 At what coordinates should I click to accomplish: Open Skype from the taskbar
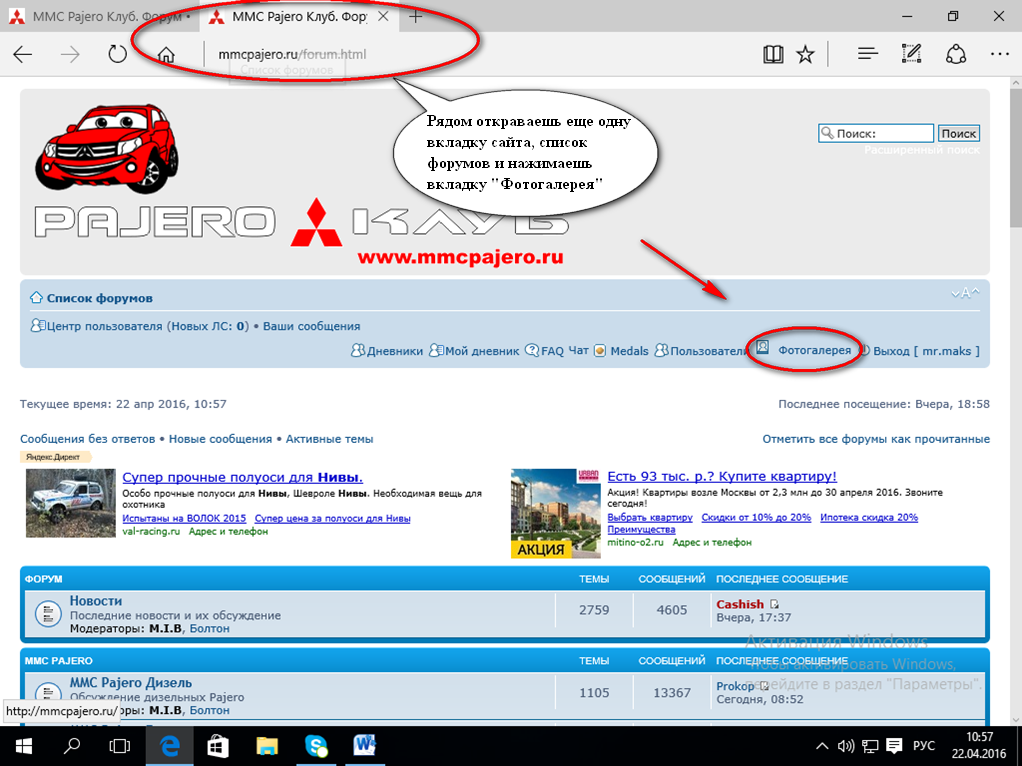317,745
